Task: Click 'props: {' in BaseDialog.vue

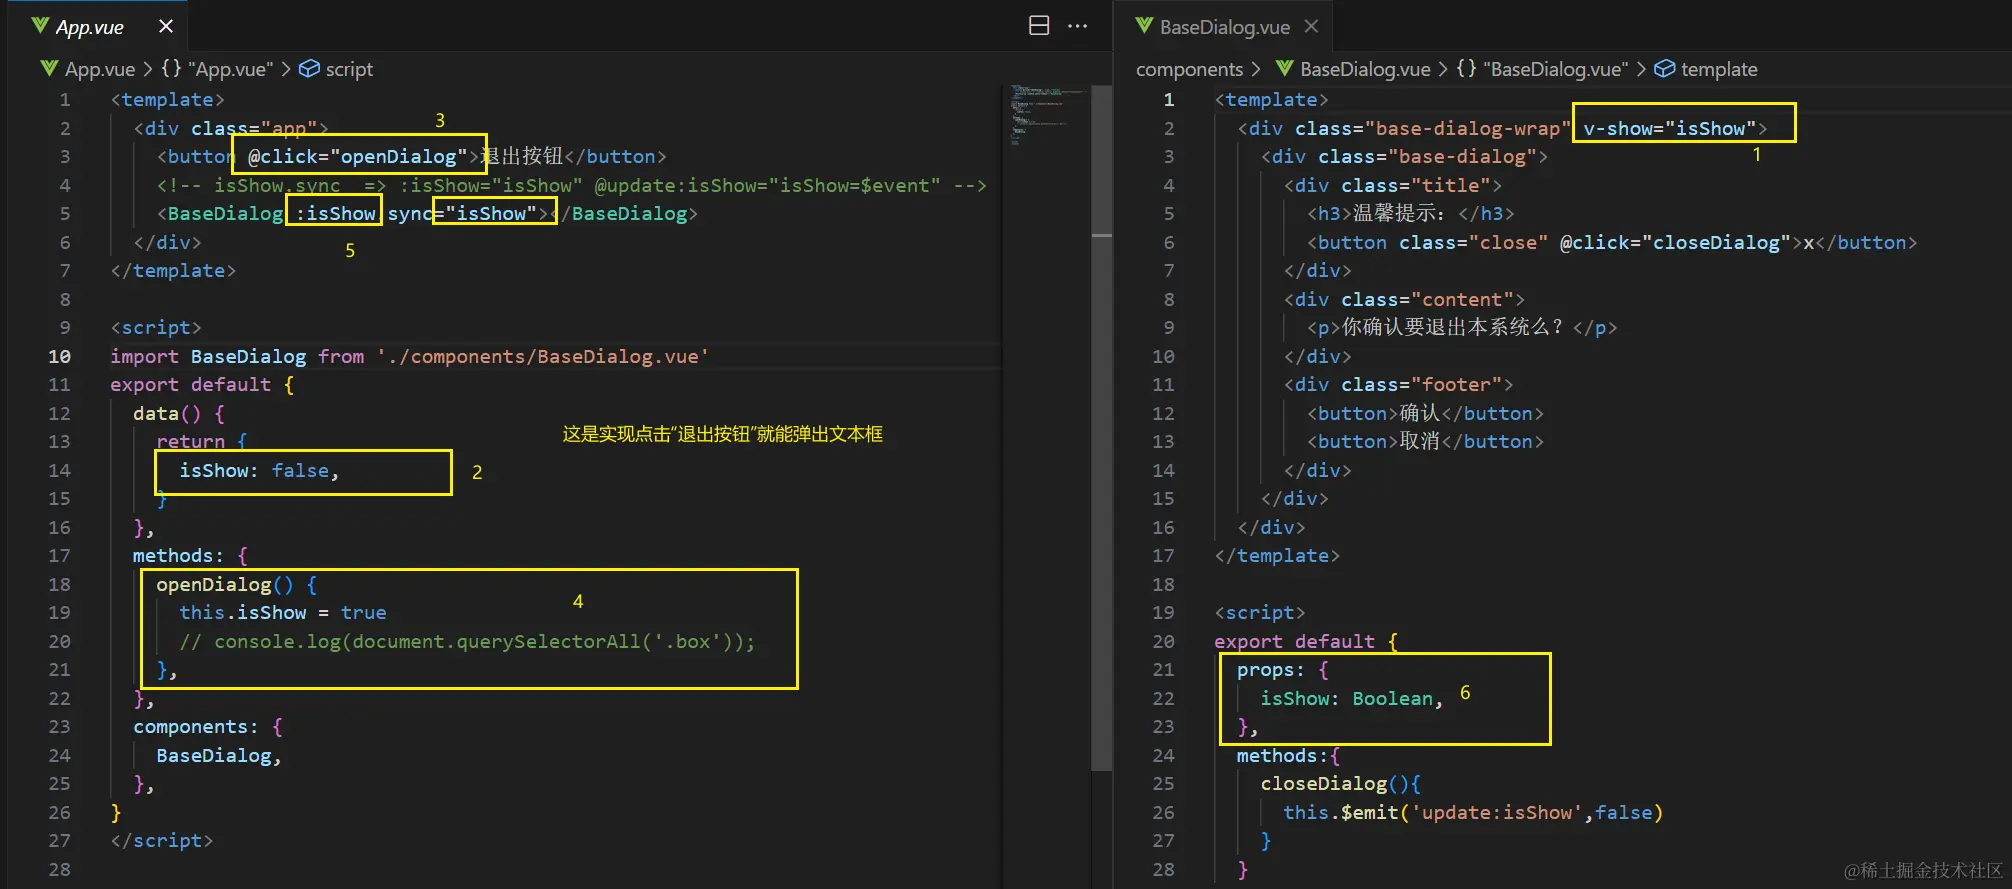Action: (x=1283, y=671)
